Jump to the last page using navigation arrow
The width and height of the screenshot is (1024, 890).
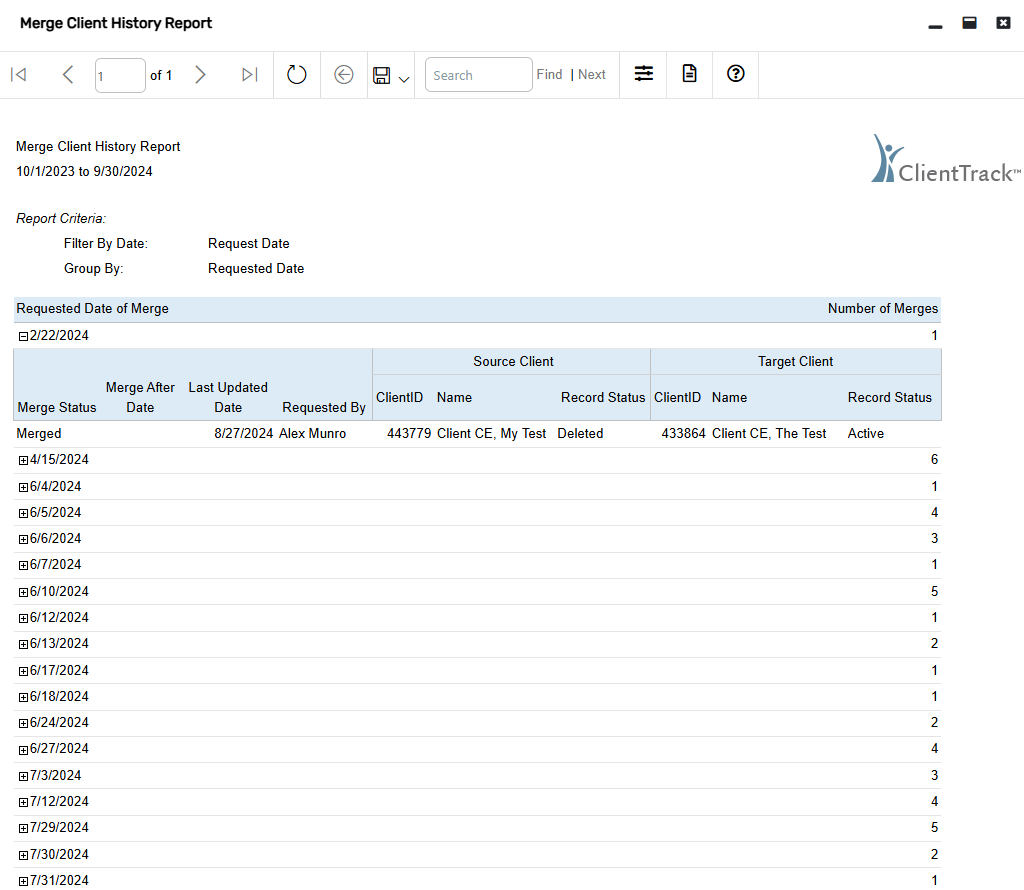coord(249,74)
